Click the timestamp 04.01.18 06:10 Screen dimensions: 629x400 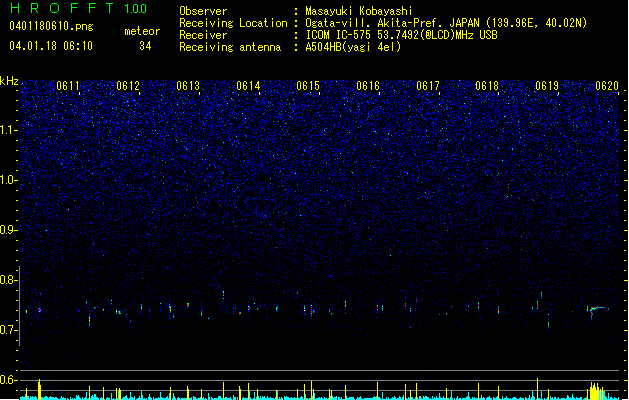click(x=51, y=46)
